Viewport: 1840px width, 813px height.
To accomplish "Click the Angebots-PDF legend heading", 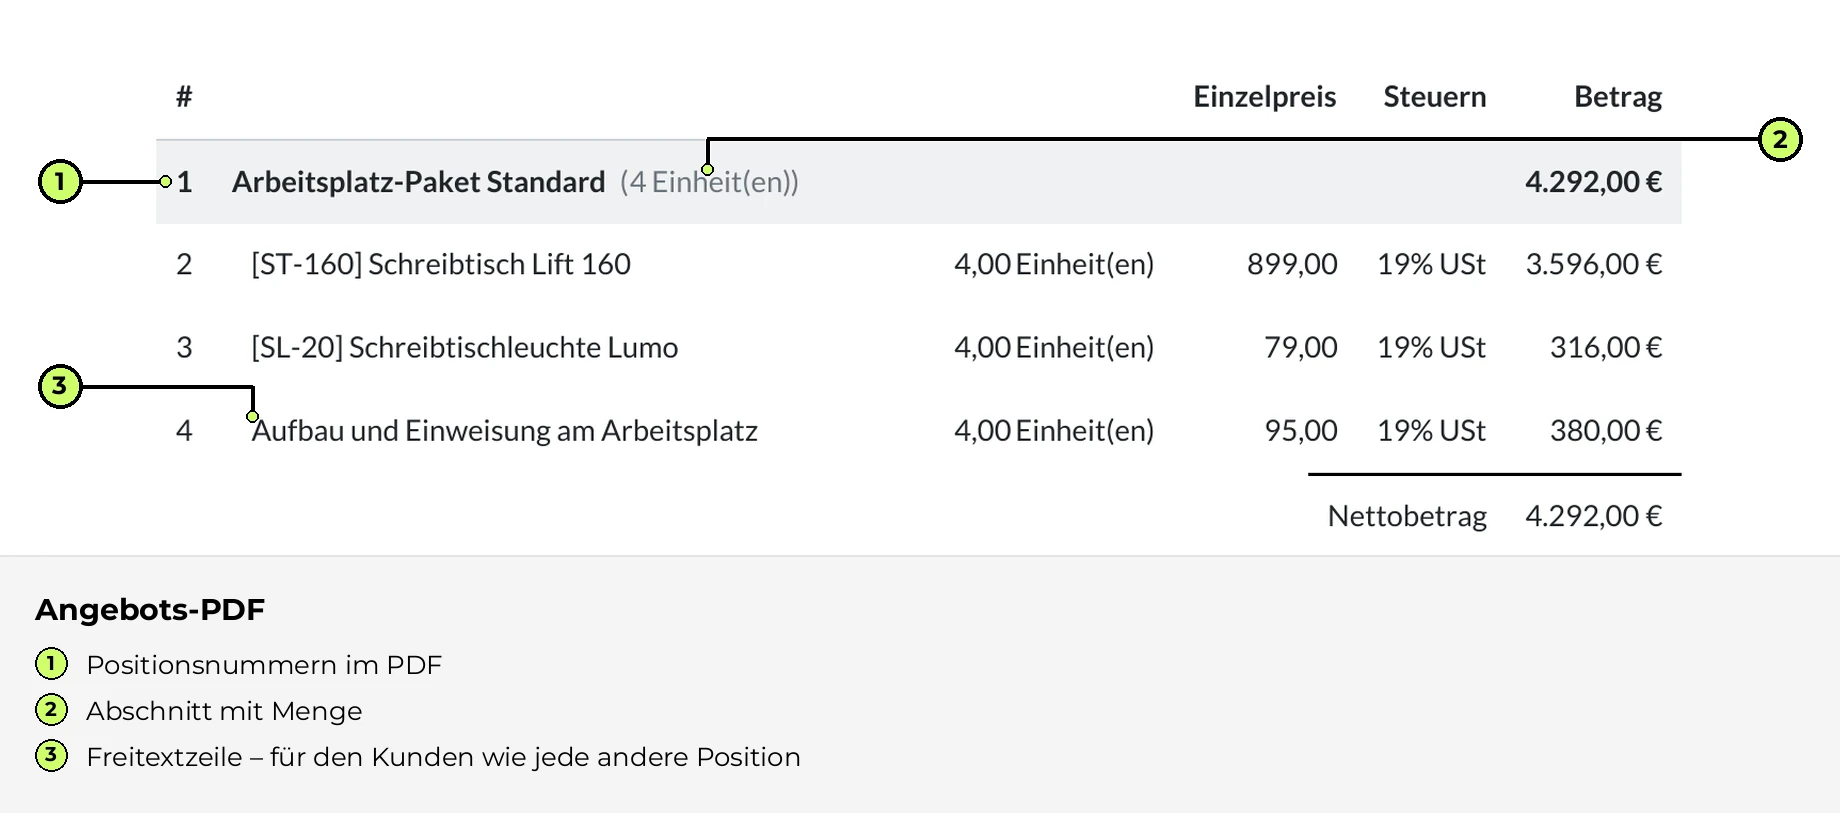I will coord(150,609).
